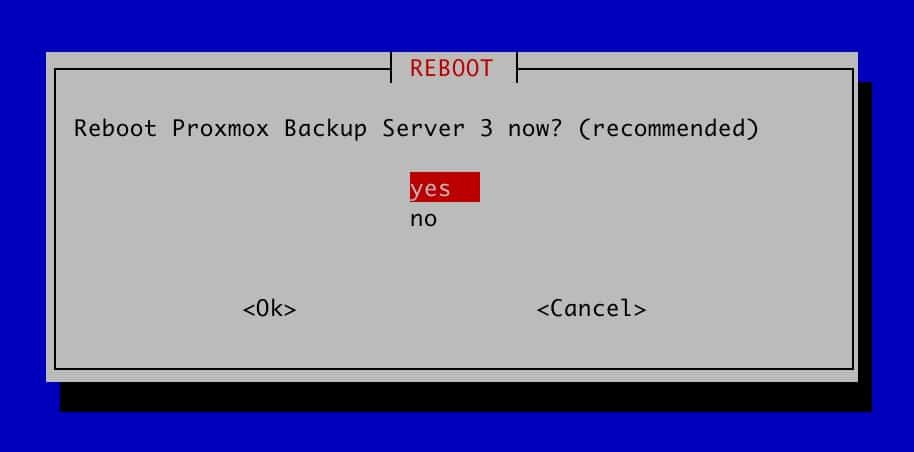The height and width of the screenshot is (452, 914).
Task: Click the word "Server" in the question
Action: click(x=423, y=128)
